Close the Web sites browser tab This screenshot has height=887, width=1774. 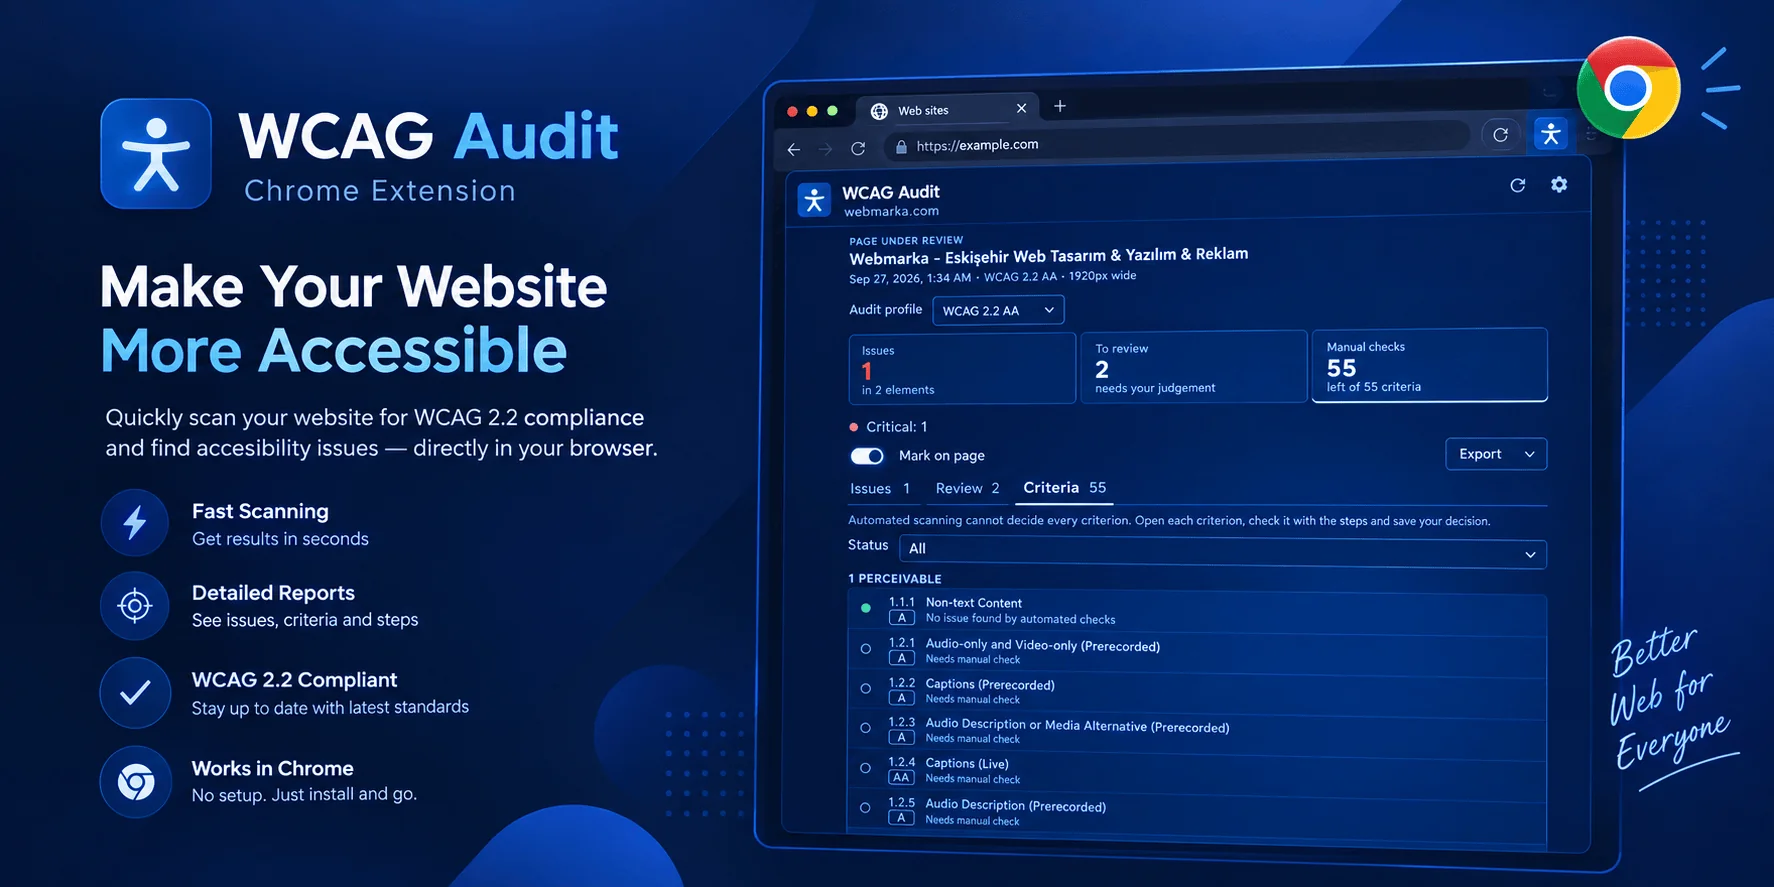[x=1021, y=108]
